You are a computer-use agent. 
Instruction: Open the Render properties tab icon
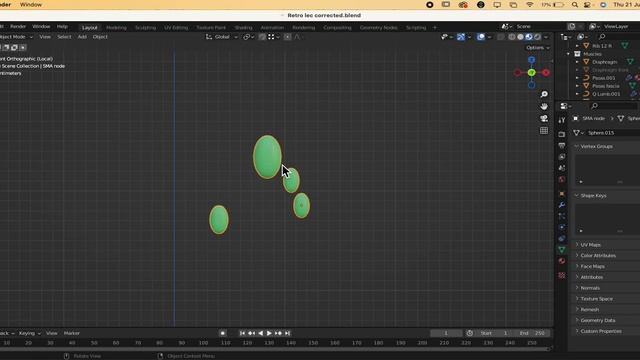point(562,134)
